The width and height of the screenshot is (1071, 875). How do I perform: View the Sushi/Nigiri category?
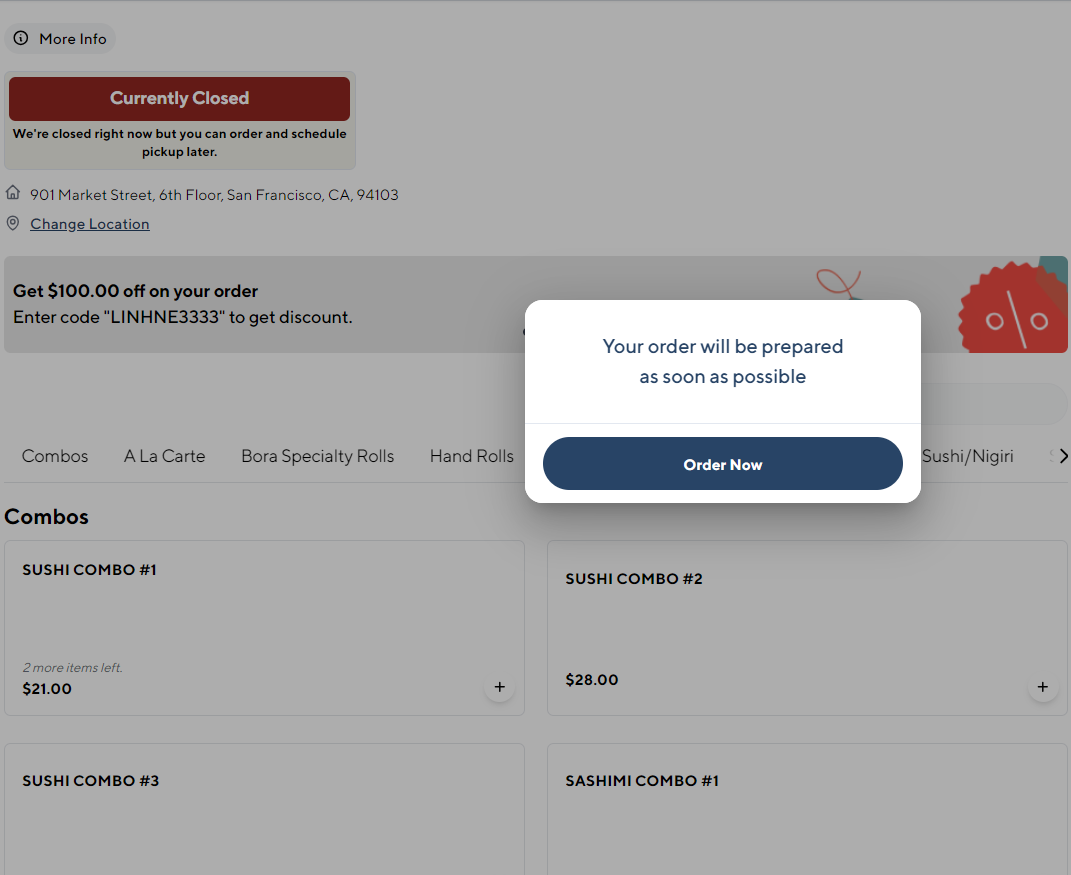[968, 455]
